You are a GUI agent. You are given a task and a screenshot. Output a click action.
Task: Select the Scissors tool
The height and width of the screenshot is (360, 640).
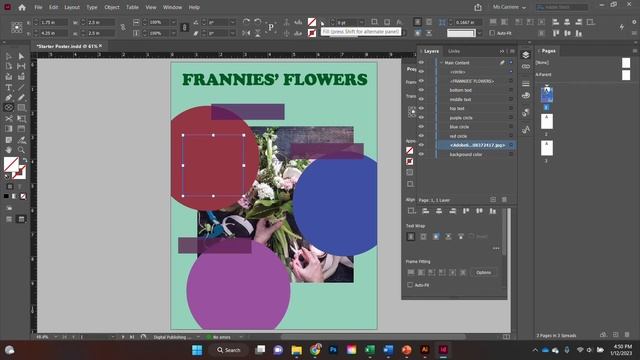pos(8,118)
